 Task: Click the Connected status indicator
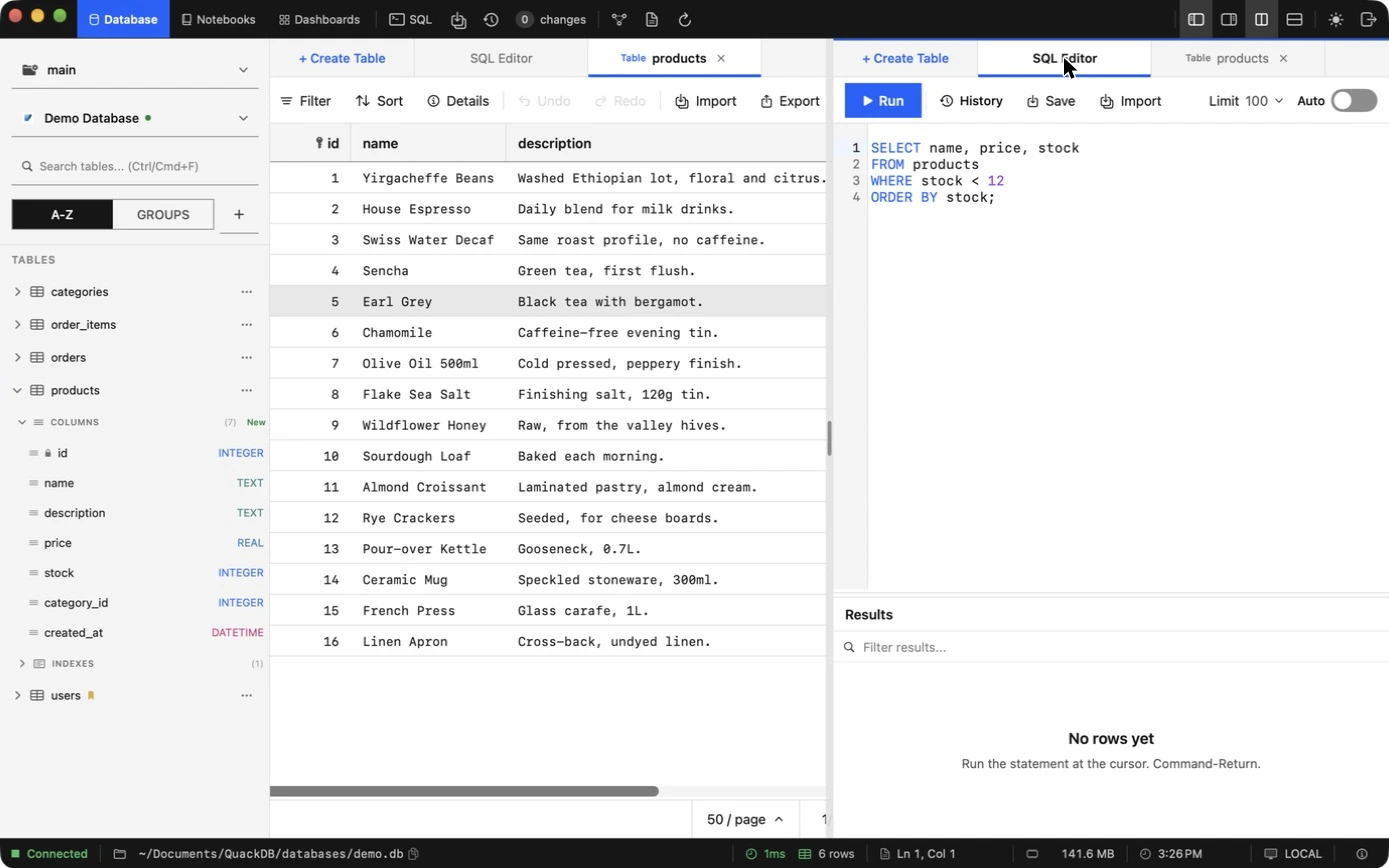click(49, 854)
